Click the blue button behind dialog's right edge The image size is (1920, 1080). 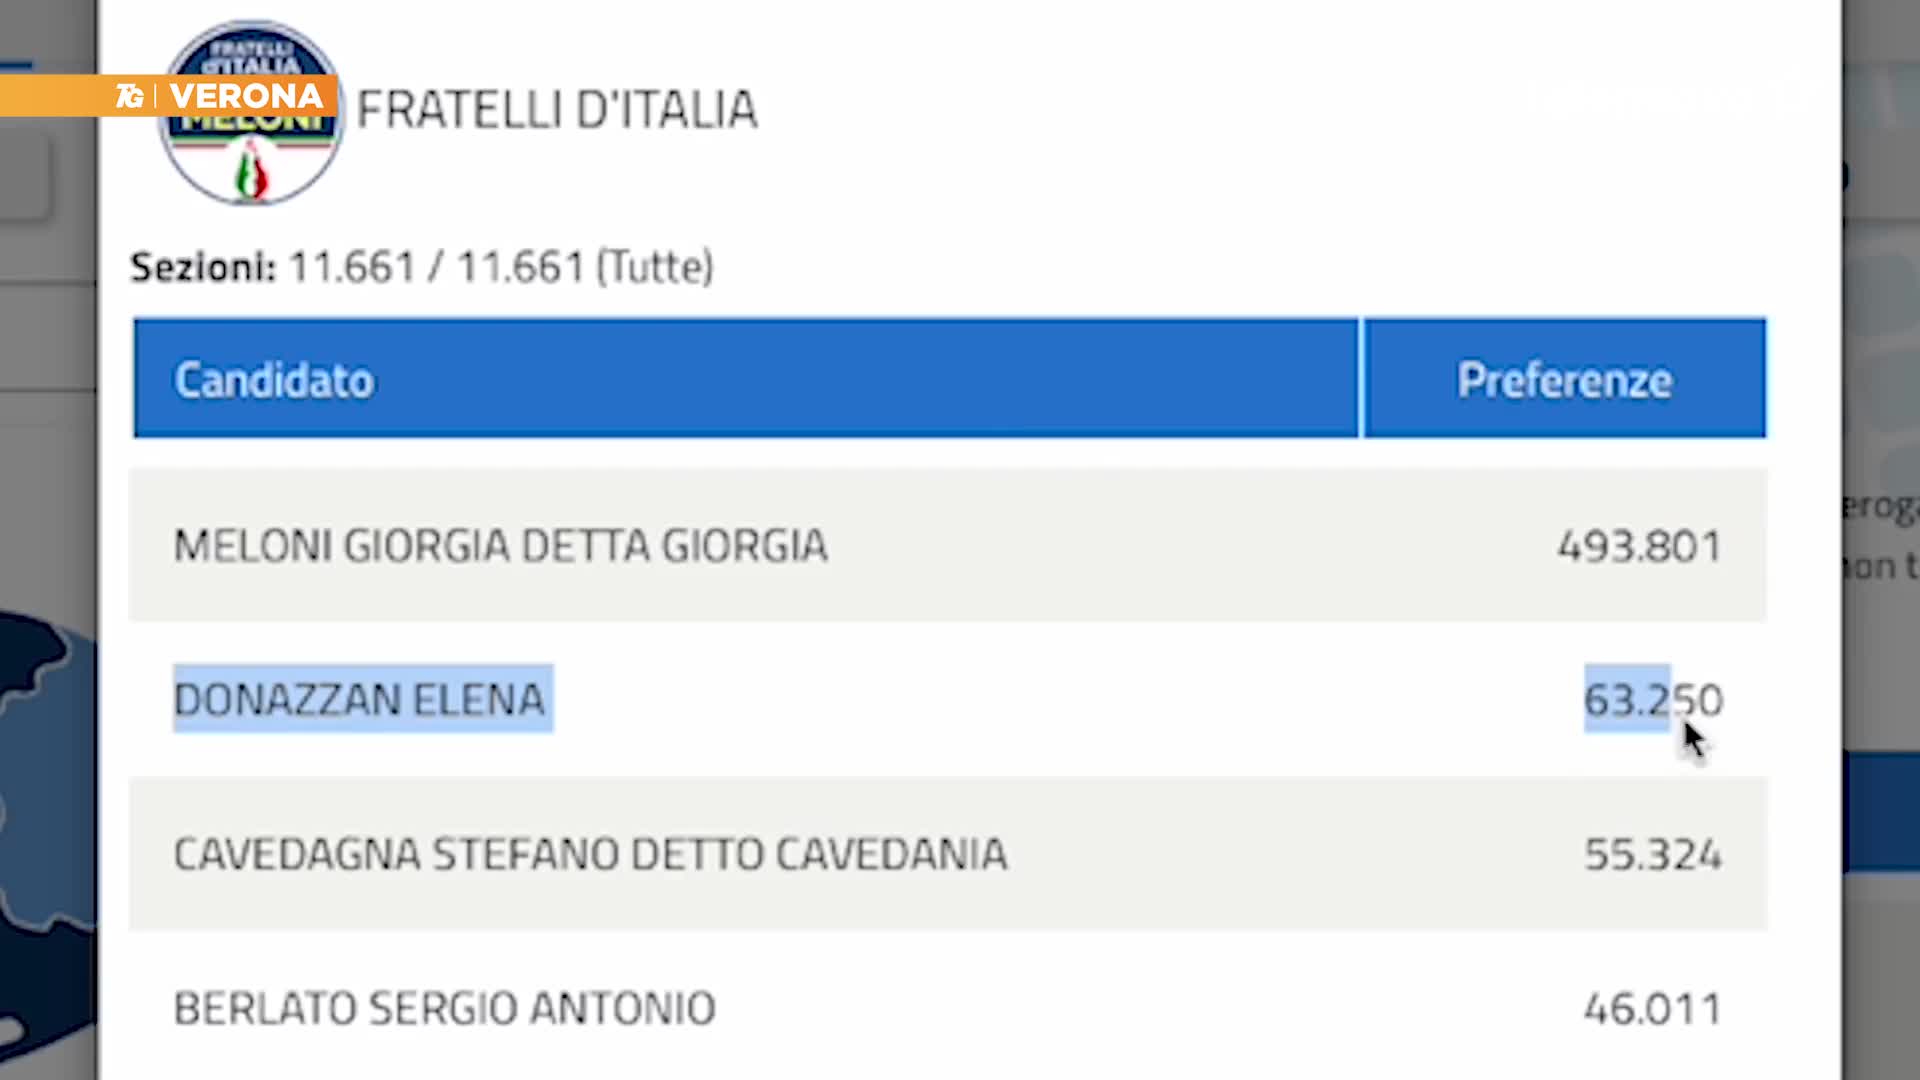[1880, 812]
